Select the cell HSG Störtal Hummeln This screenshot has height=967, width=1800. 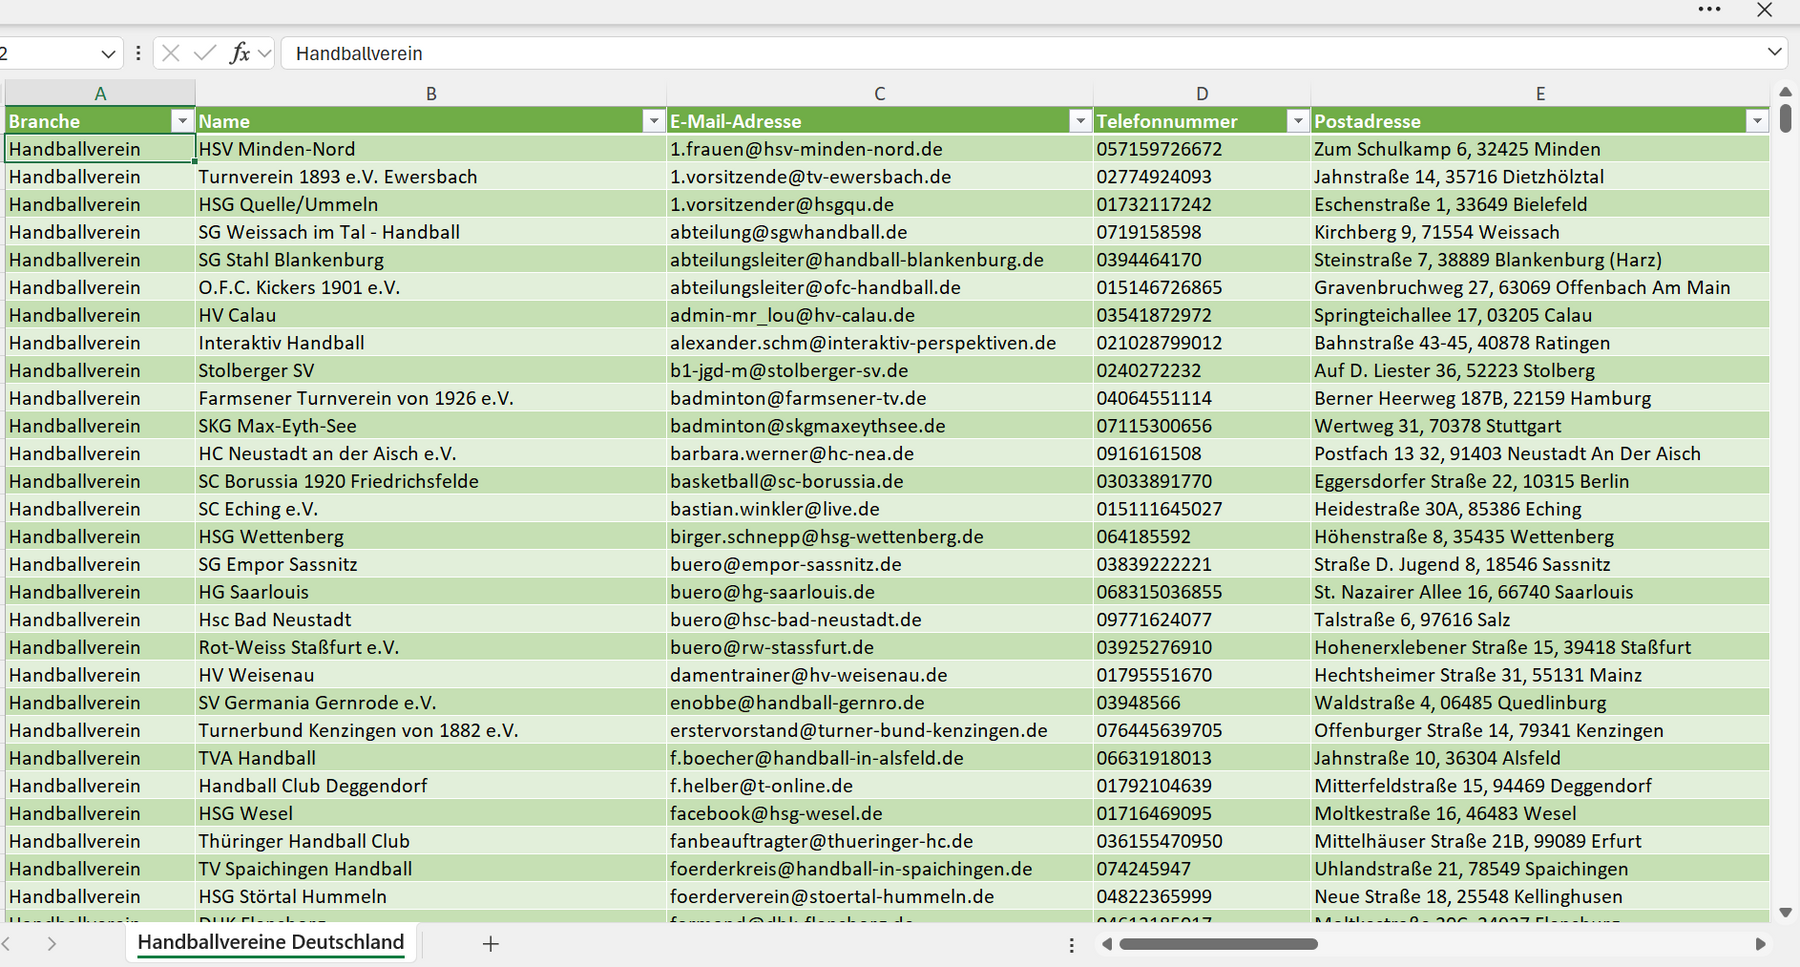[x=431, y=896]
